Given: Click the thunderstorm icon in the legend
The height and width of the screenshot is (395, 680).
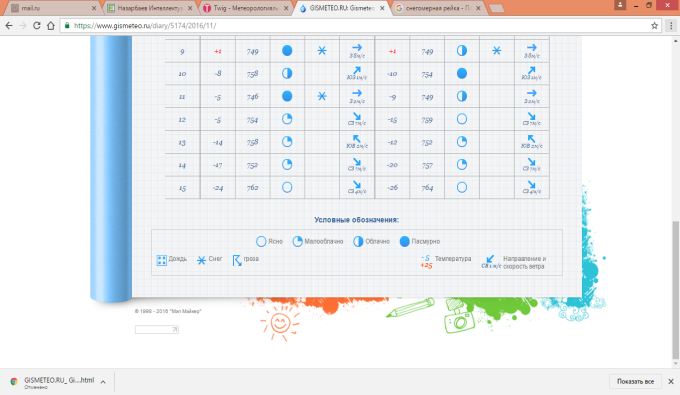Looking at the screenshot, I should pos(237,260).
